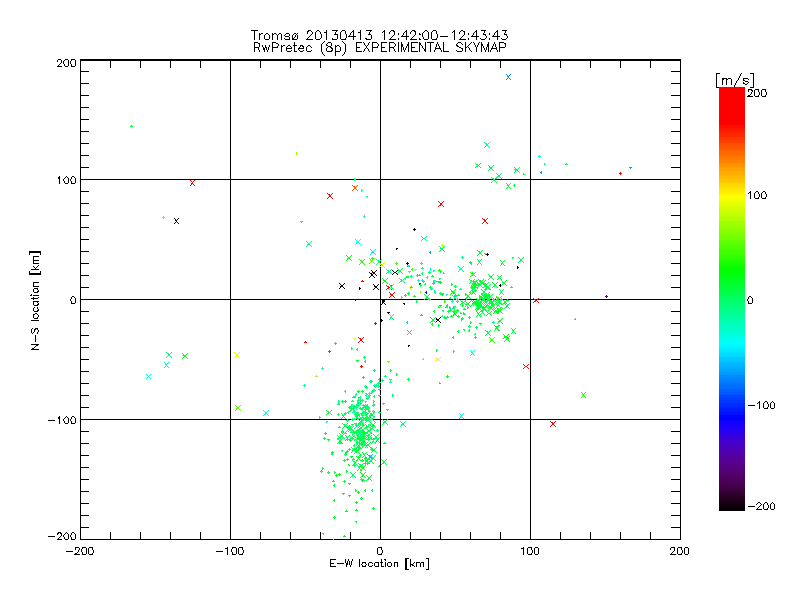Click the '0' tick label on the E-W axis
The image size is (800, 600).
pos(380,552)
